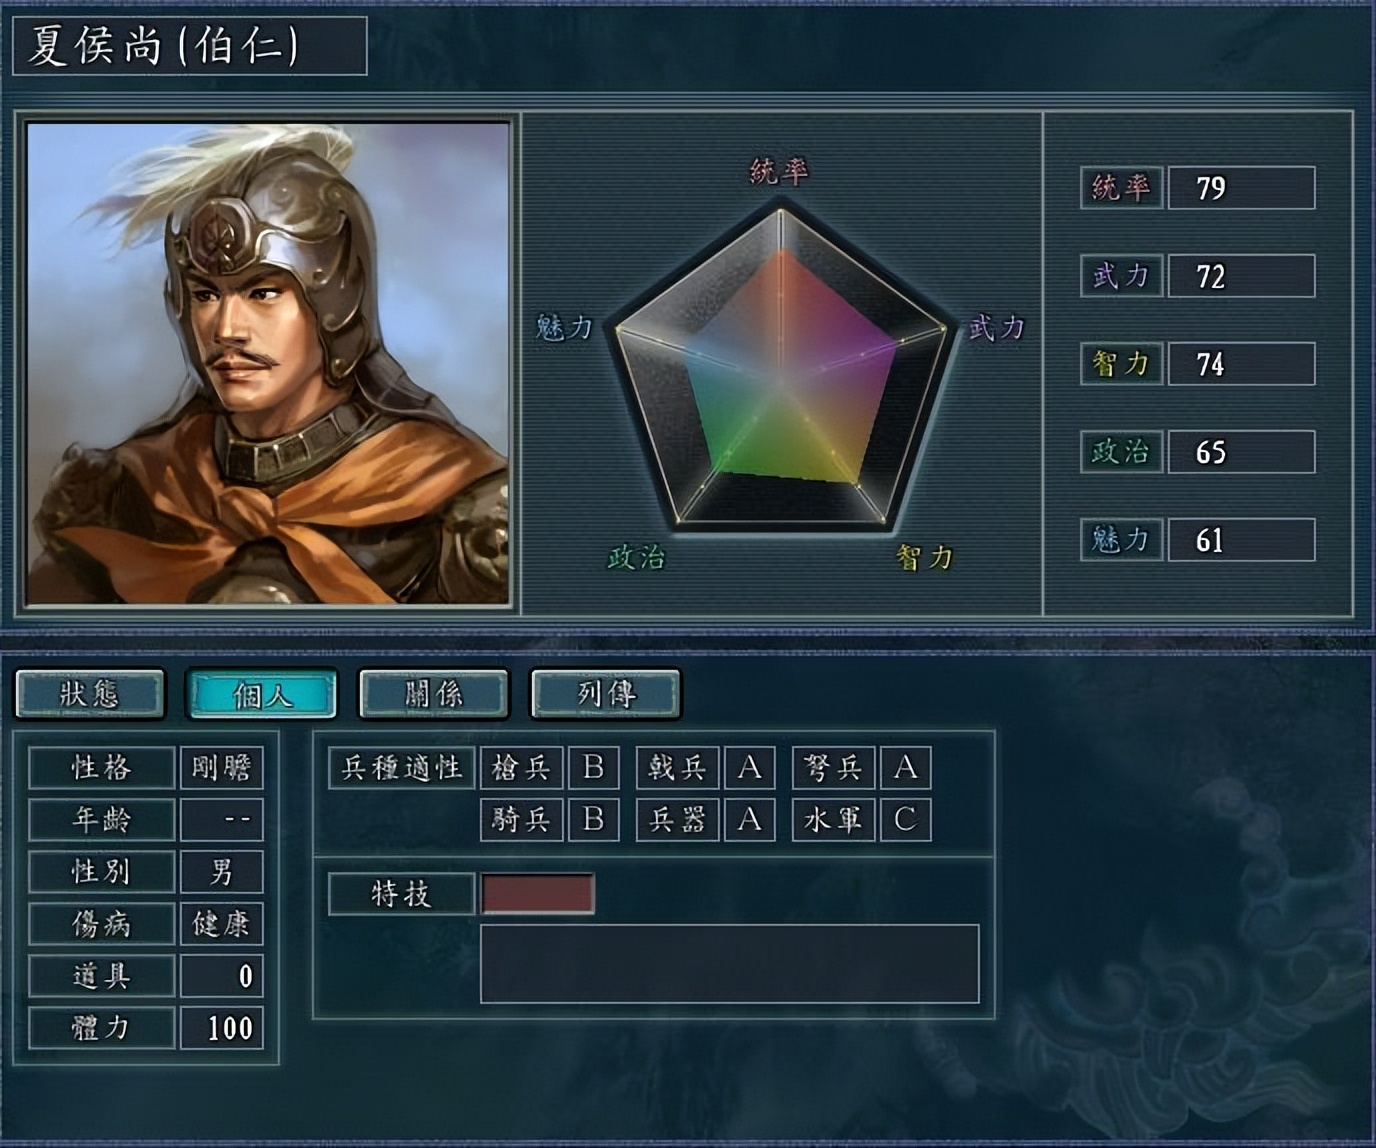Click the 政治 stat value 65
This screenshot has height=1148, width=1376.
(x=1242, y=452)
